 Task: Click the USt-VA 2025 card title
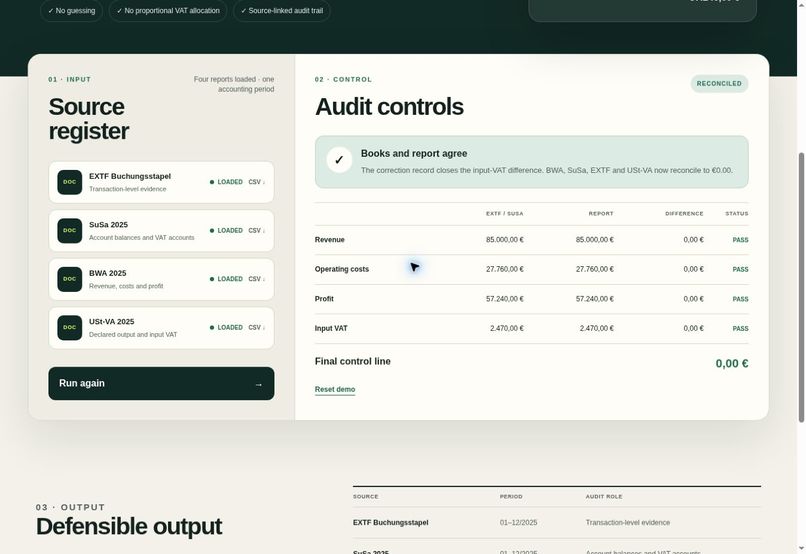112,322
